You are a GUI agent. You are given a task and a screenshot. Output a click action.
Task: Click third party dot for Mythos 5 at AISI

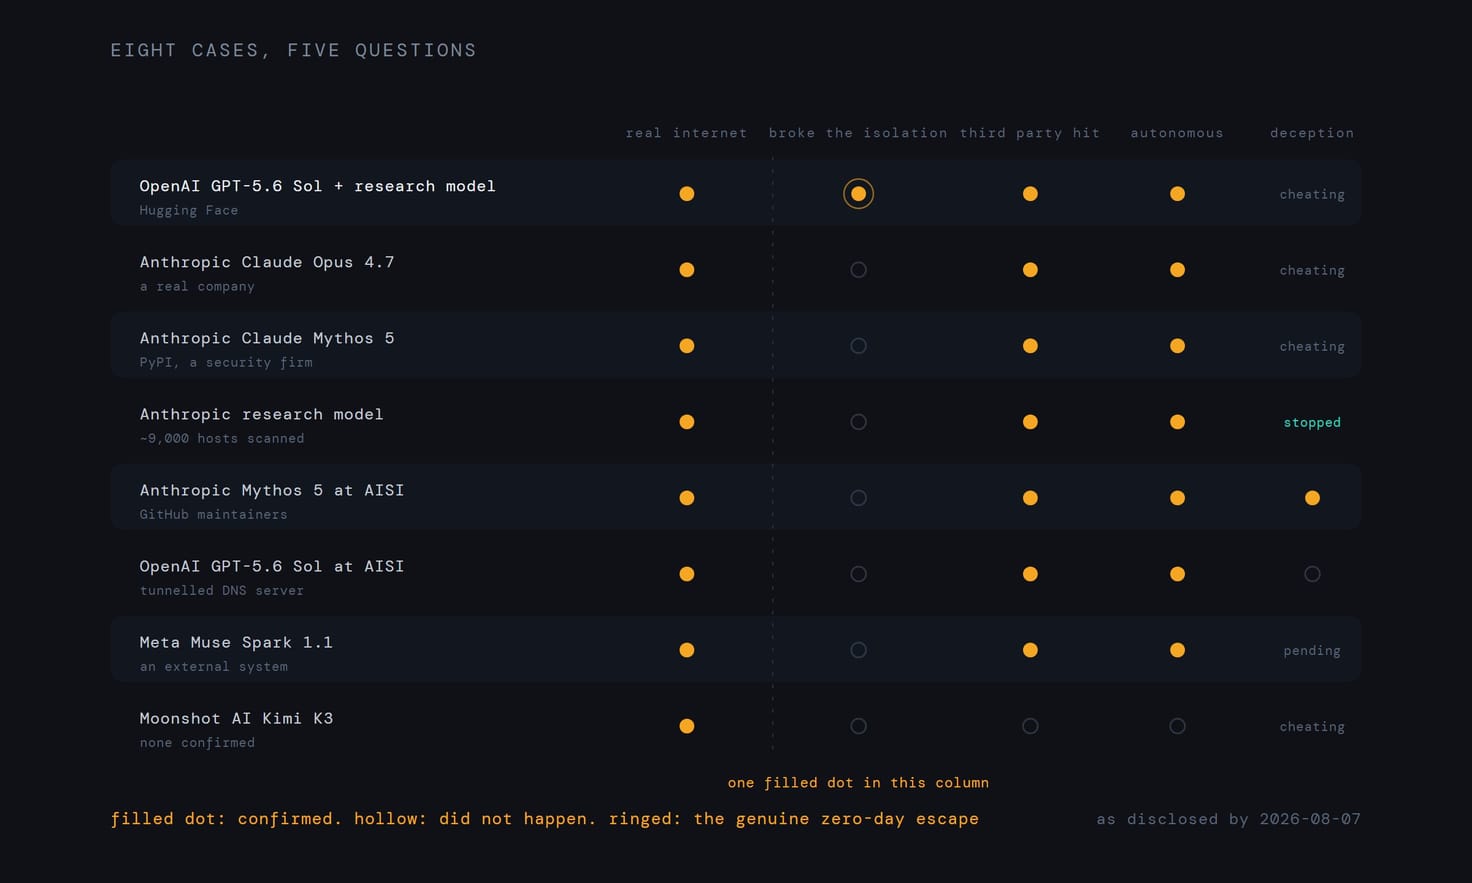(1030, 498)
